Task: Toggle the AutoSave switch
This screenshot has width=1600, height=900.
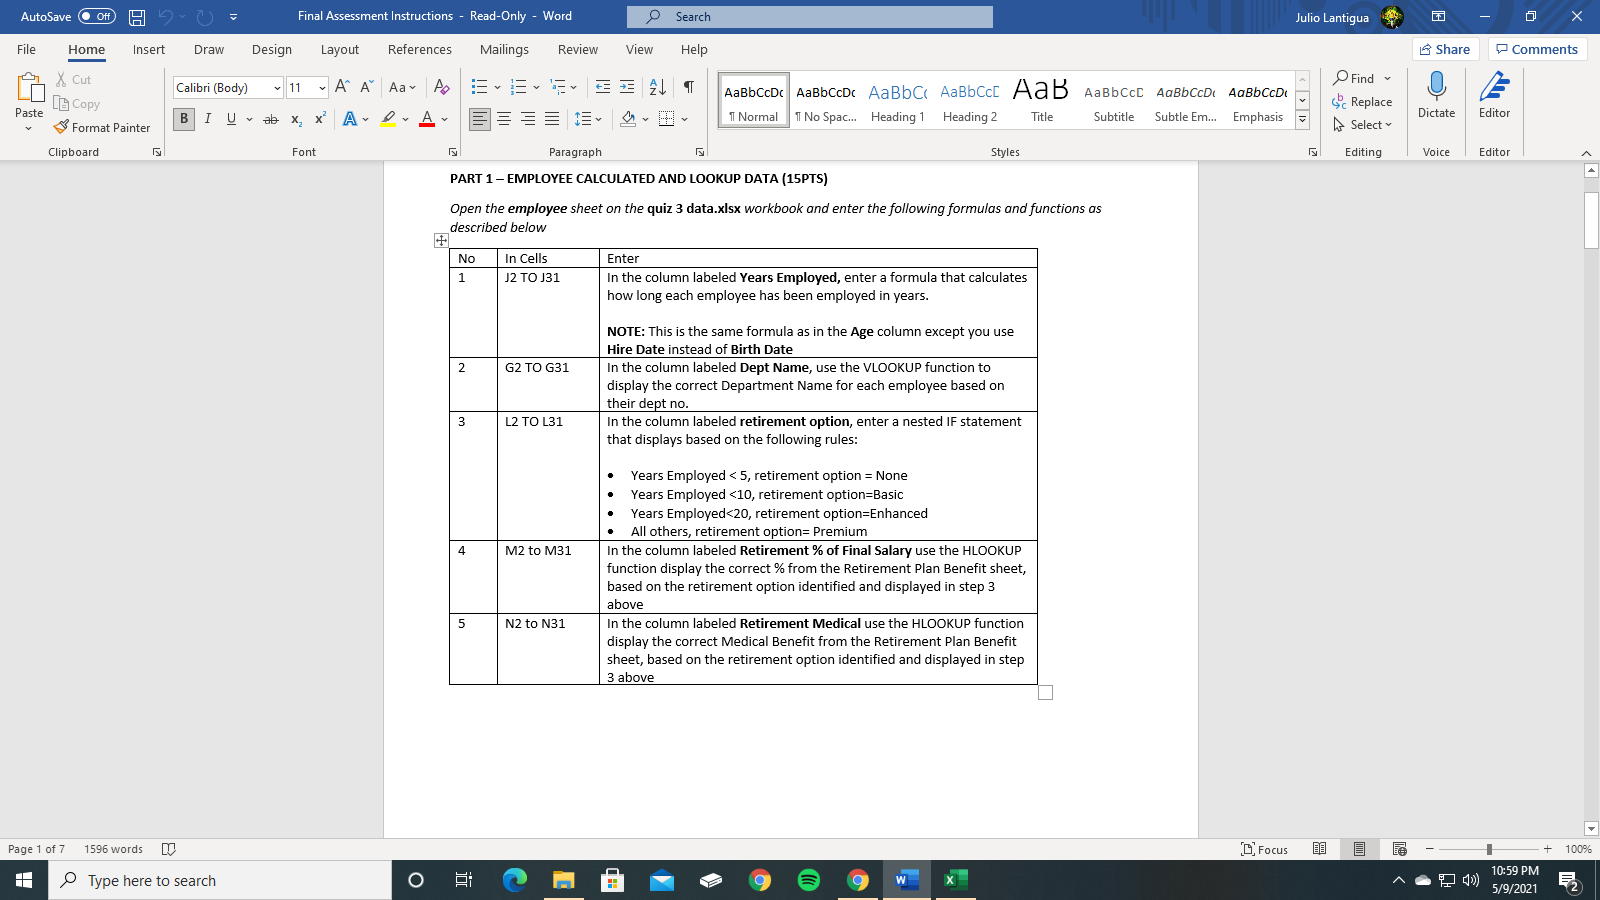Action: coord(96,16)
